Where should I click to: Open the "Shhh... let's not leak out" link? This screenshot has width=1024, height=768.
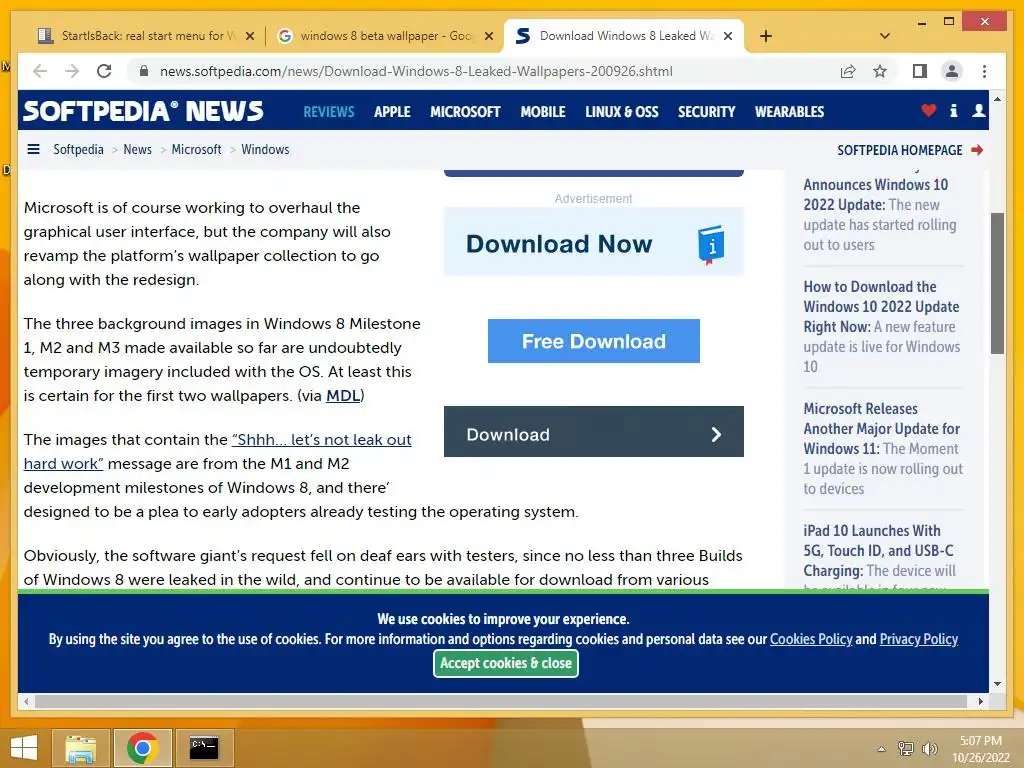[x=321, y=440]
